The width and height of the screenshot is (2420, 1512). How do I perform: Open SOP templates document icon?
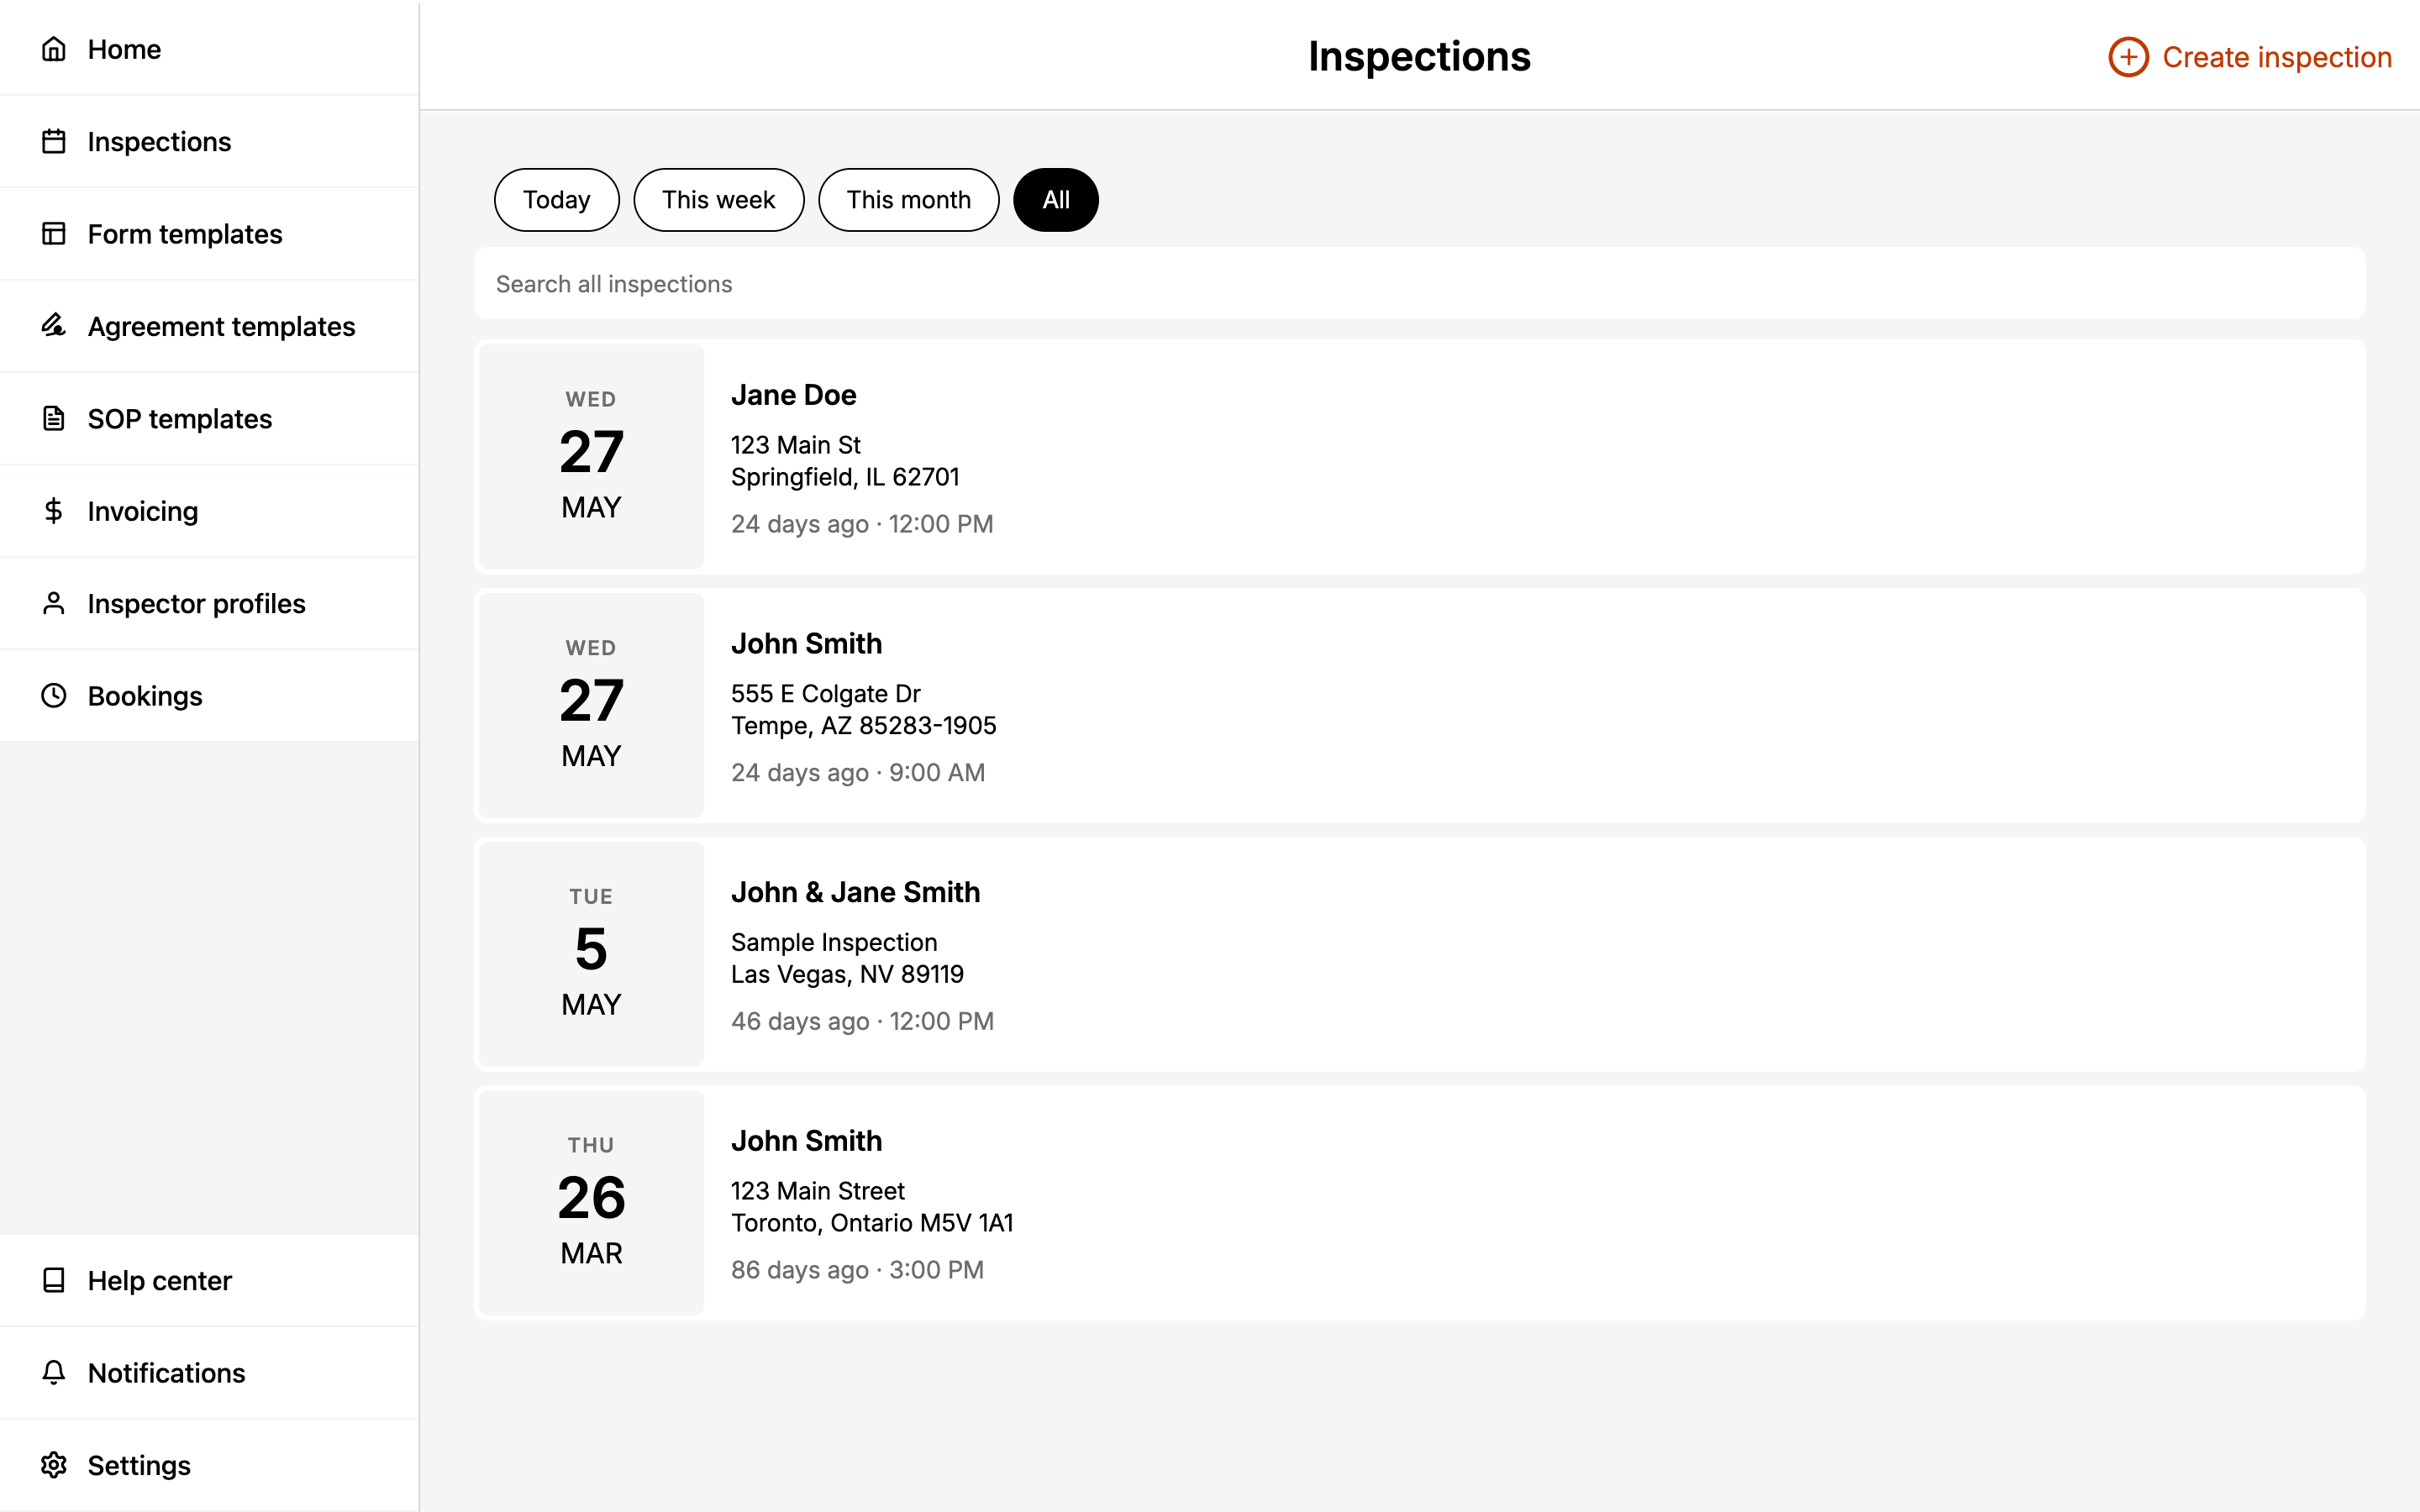point(54,418)
